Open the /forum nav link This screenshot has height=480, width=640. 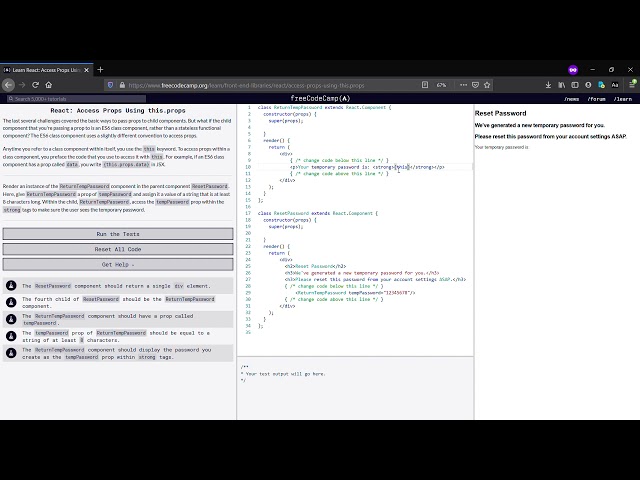click(596, 99)
